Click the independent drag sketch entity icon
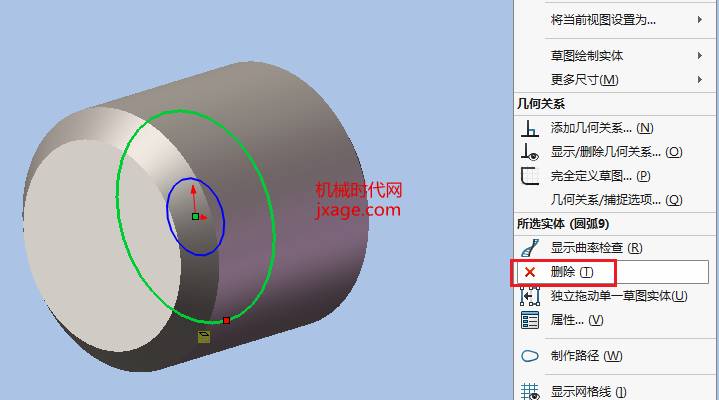The height and width of the screenshot is (400, 719). click(x=530, y=296)
